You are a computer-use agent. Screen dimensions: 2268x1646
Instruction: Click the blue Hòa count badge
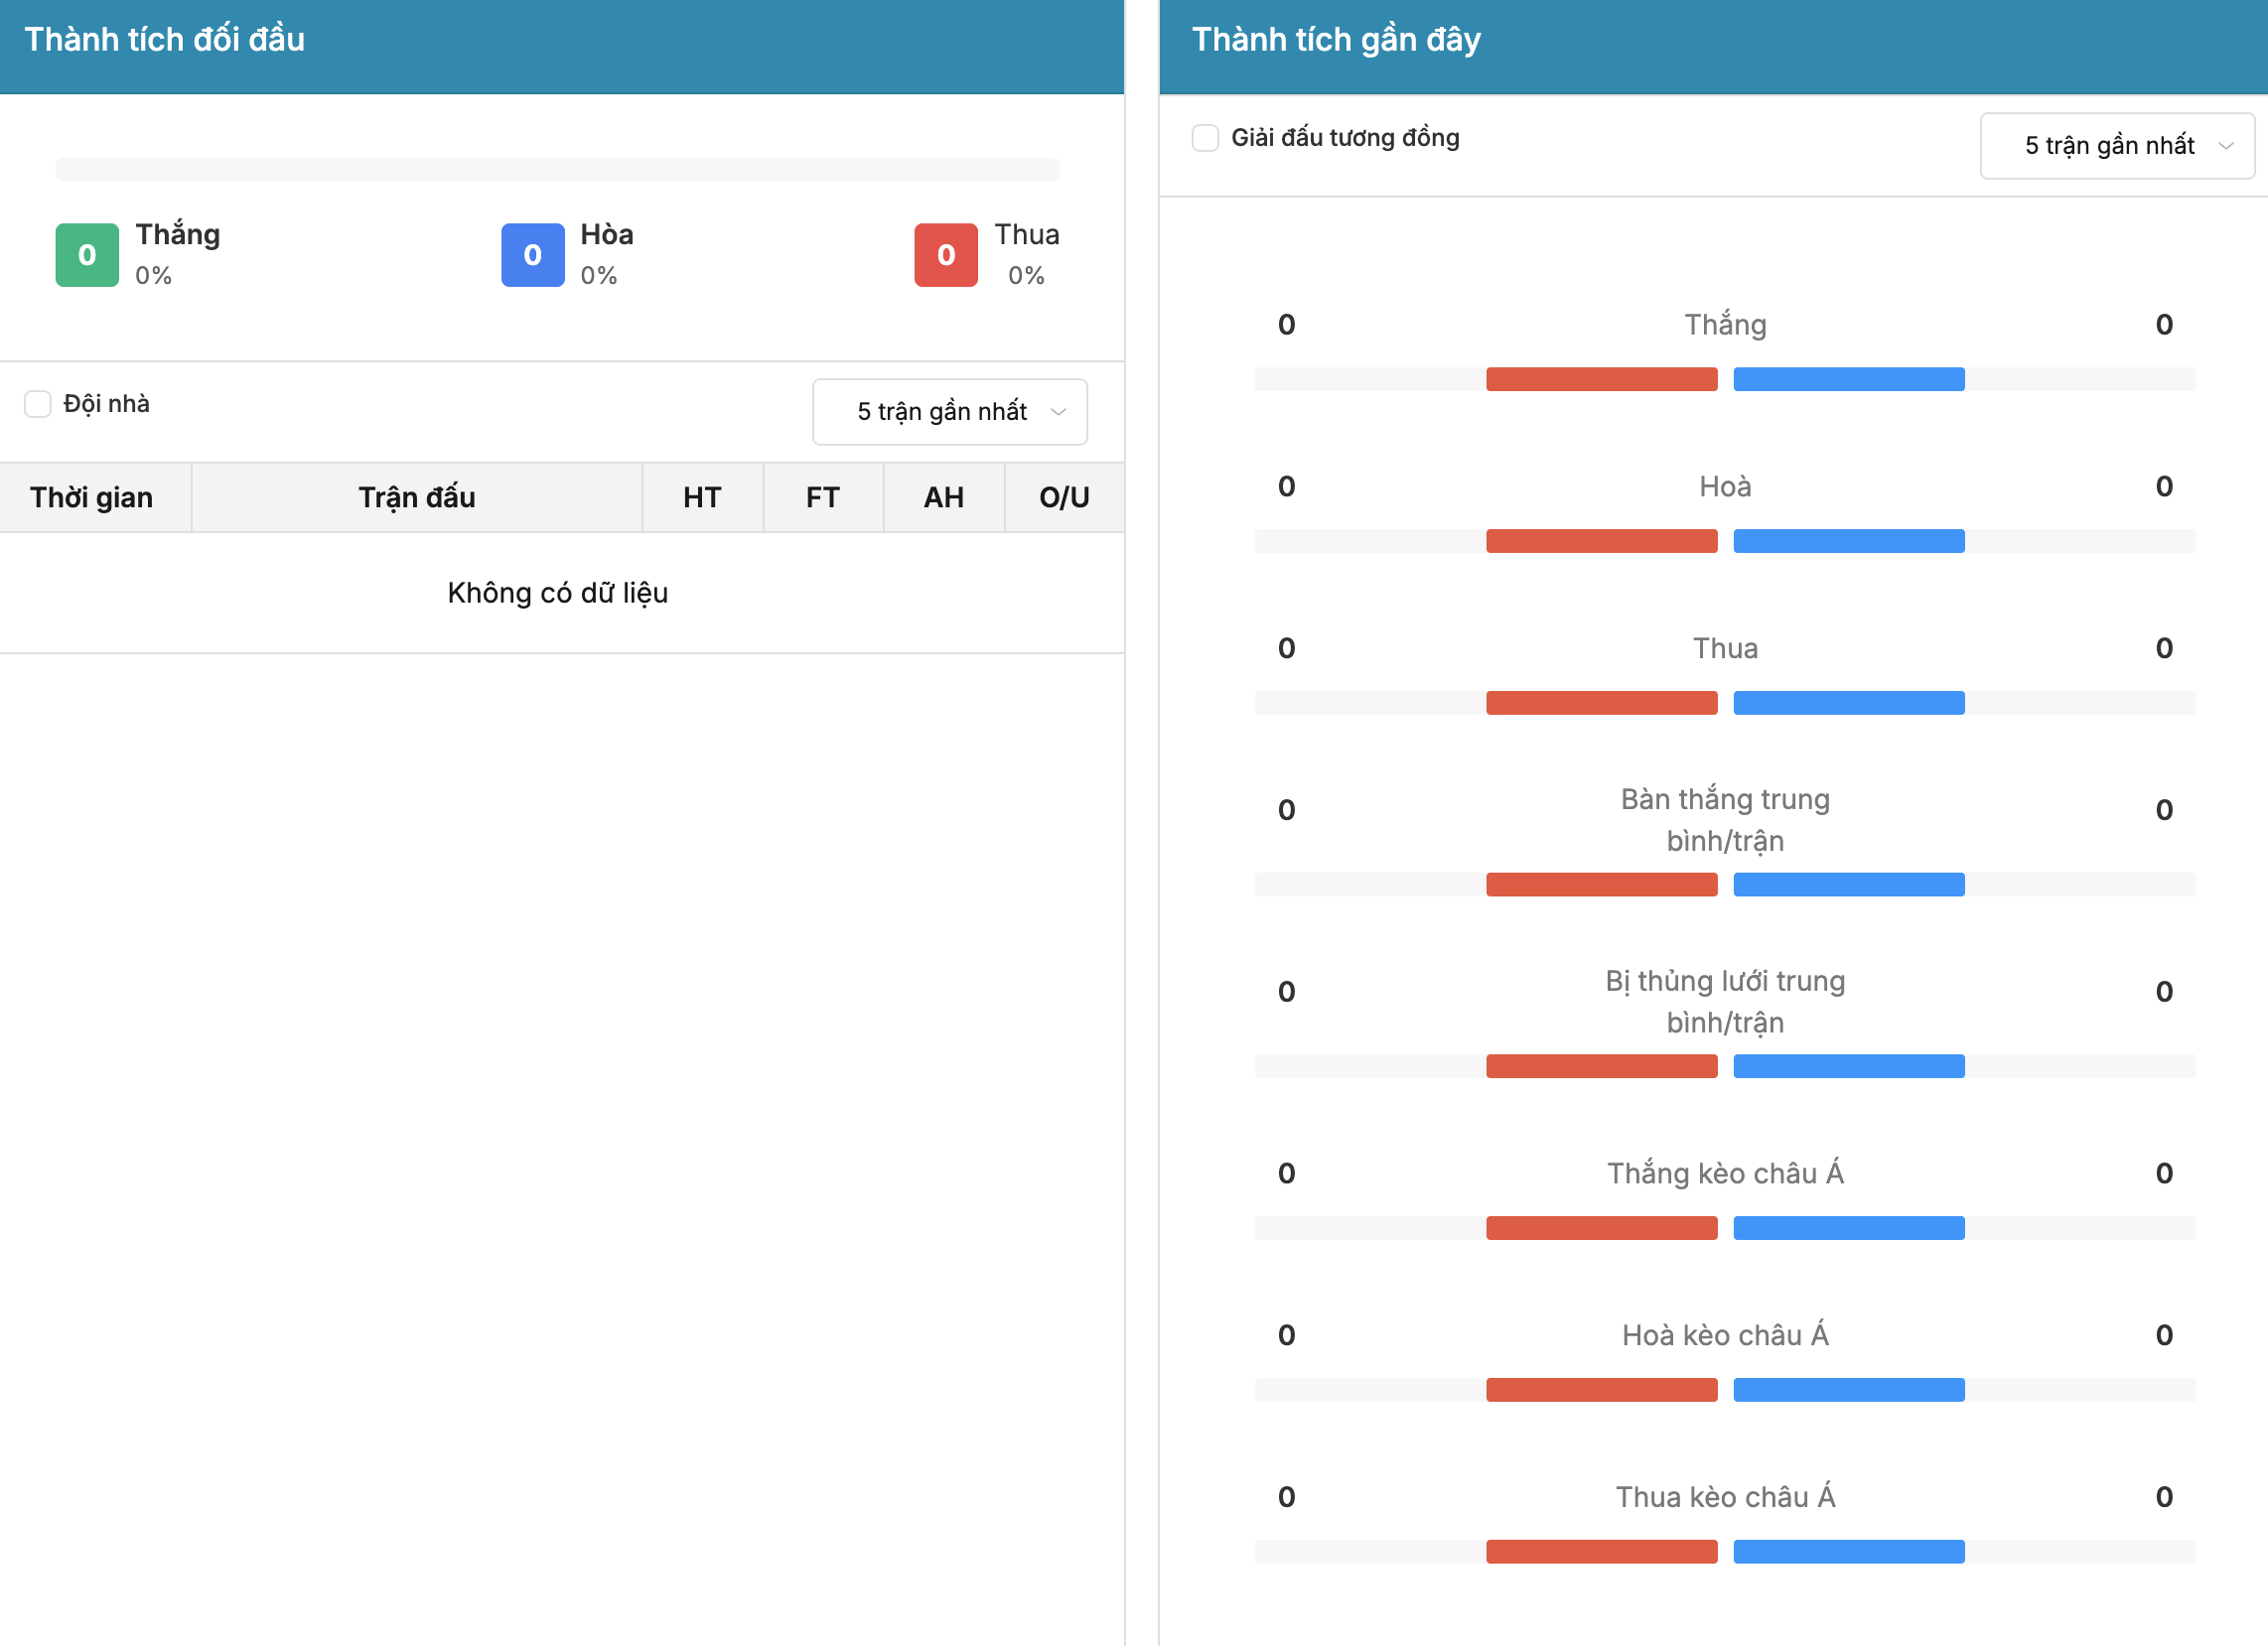pyautogui.click(x=532, y=255)
